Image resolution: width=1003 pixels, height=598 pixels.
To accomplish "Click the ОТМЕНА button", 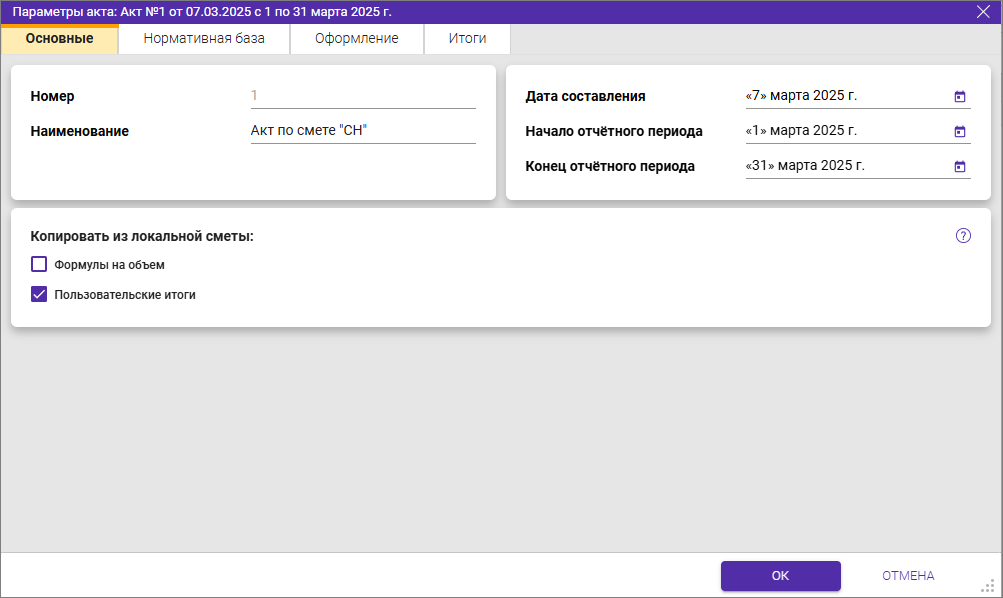I will pos(908,576).
